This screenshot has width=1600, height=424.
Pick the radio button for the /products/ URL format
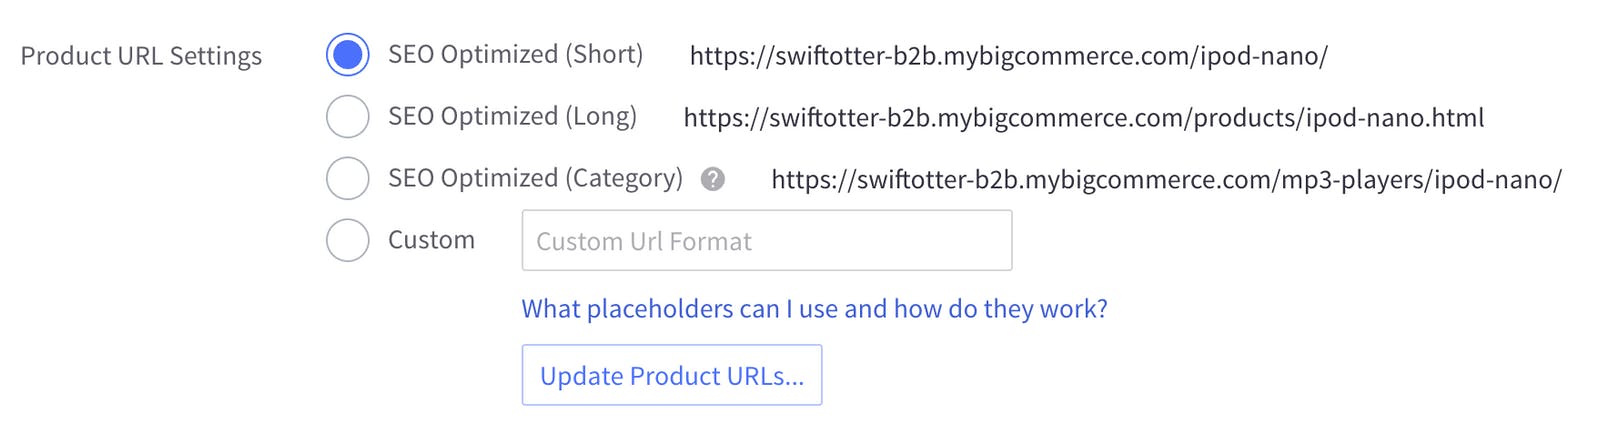(348, 117)
